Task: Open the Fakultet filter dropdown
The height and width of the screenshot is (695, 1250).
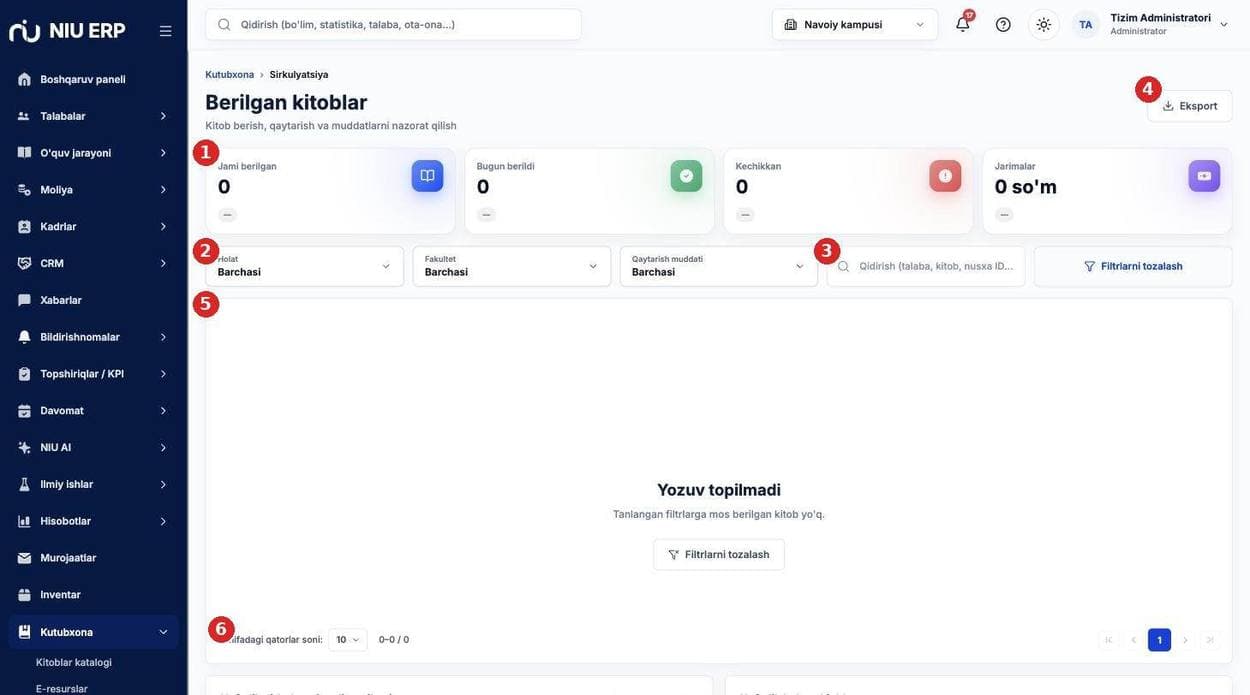Action: (512, 266)
